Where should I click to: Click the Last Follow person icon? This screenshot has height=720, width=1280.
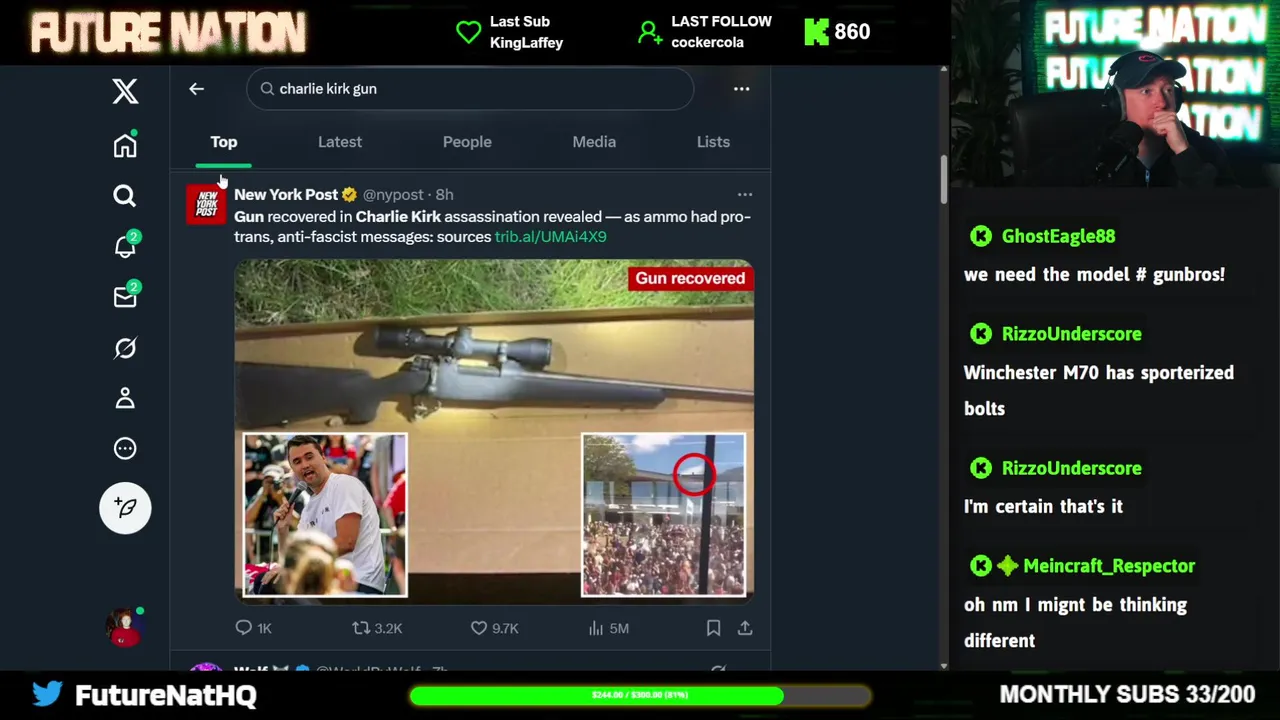coord(650,33)
